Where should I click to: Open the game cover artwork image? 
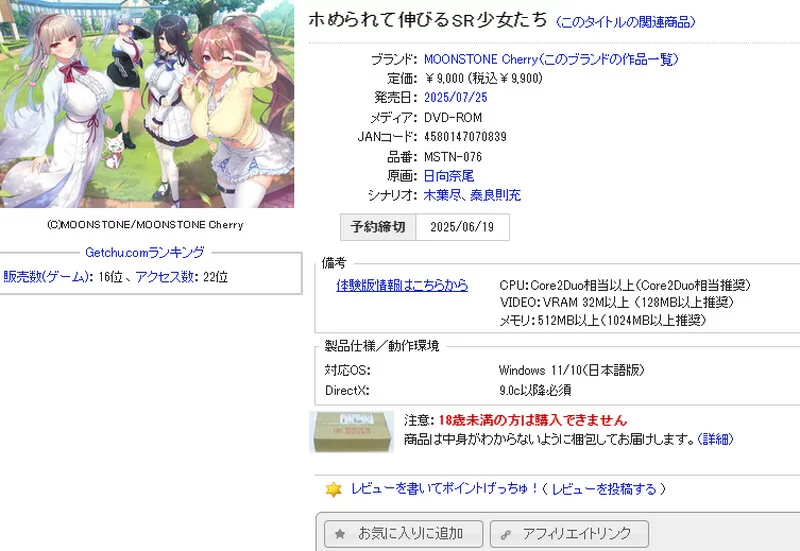[147, 104]
